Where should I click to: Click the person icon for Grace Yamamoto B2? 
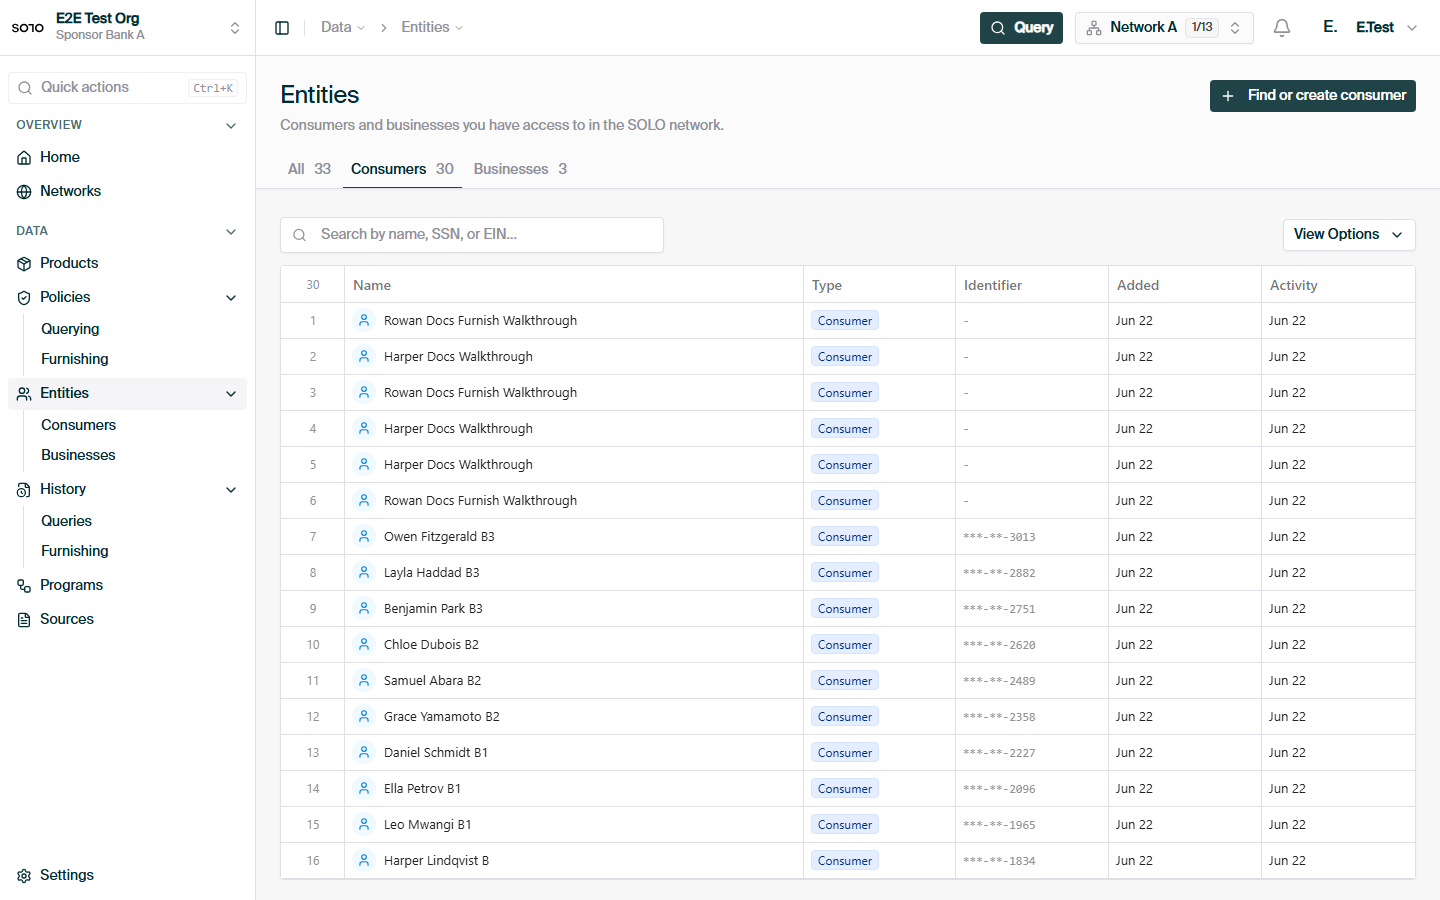(364, 716)
